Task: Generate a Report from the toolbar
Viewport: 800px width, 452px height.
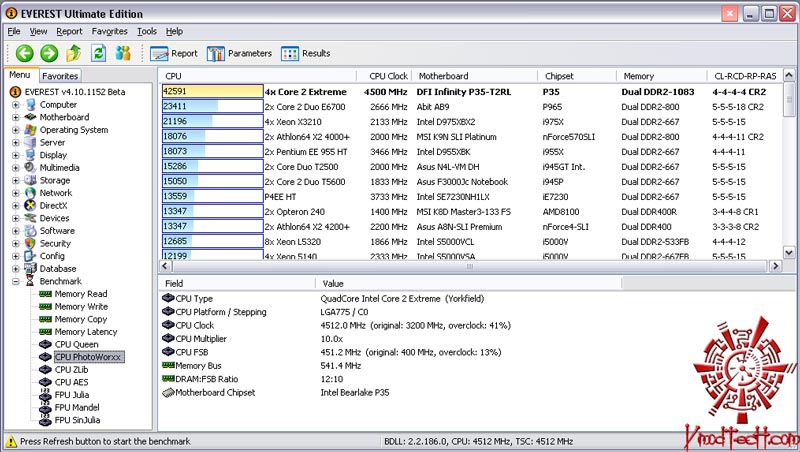Action: tap(174, 54)
